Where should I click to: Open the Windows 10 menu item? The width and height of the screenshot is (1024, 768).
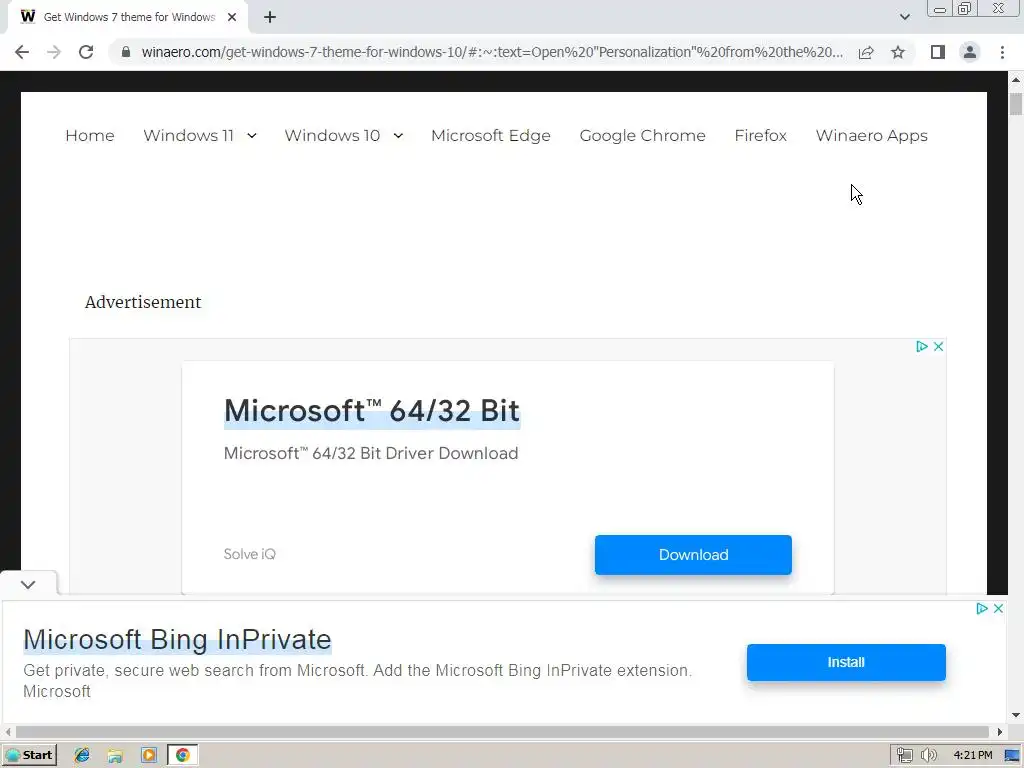click(x=332, y=136)
